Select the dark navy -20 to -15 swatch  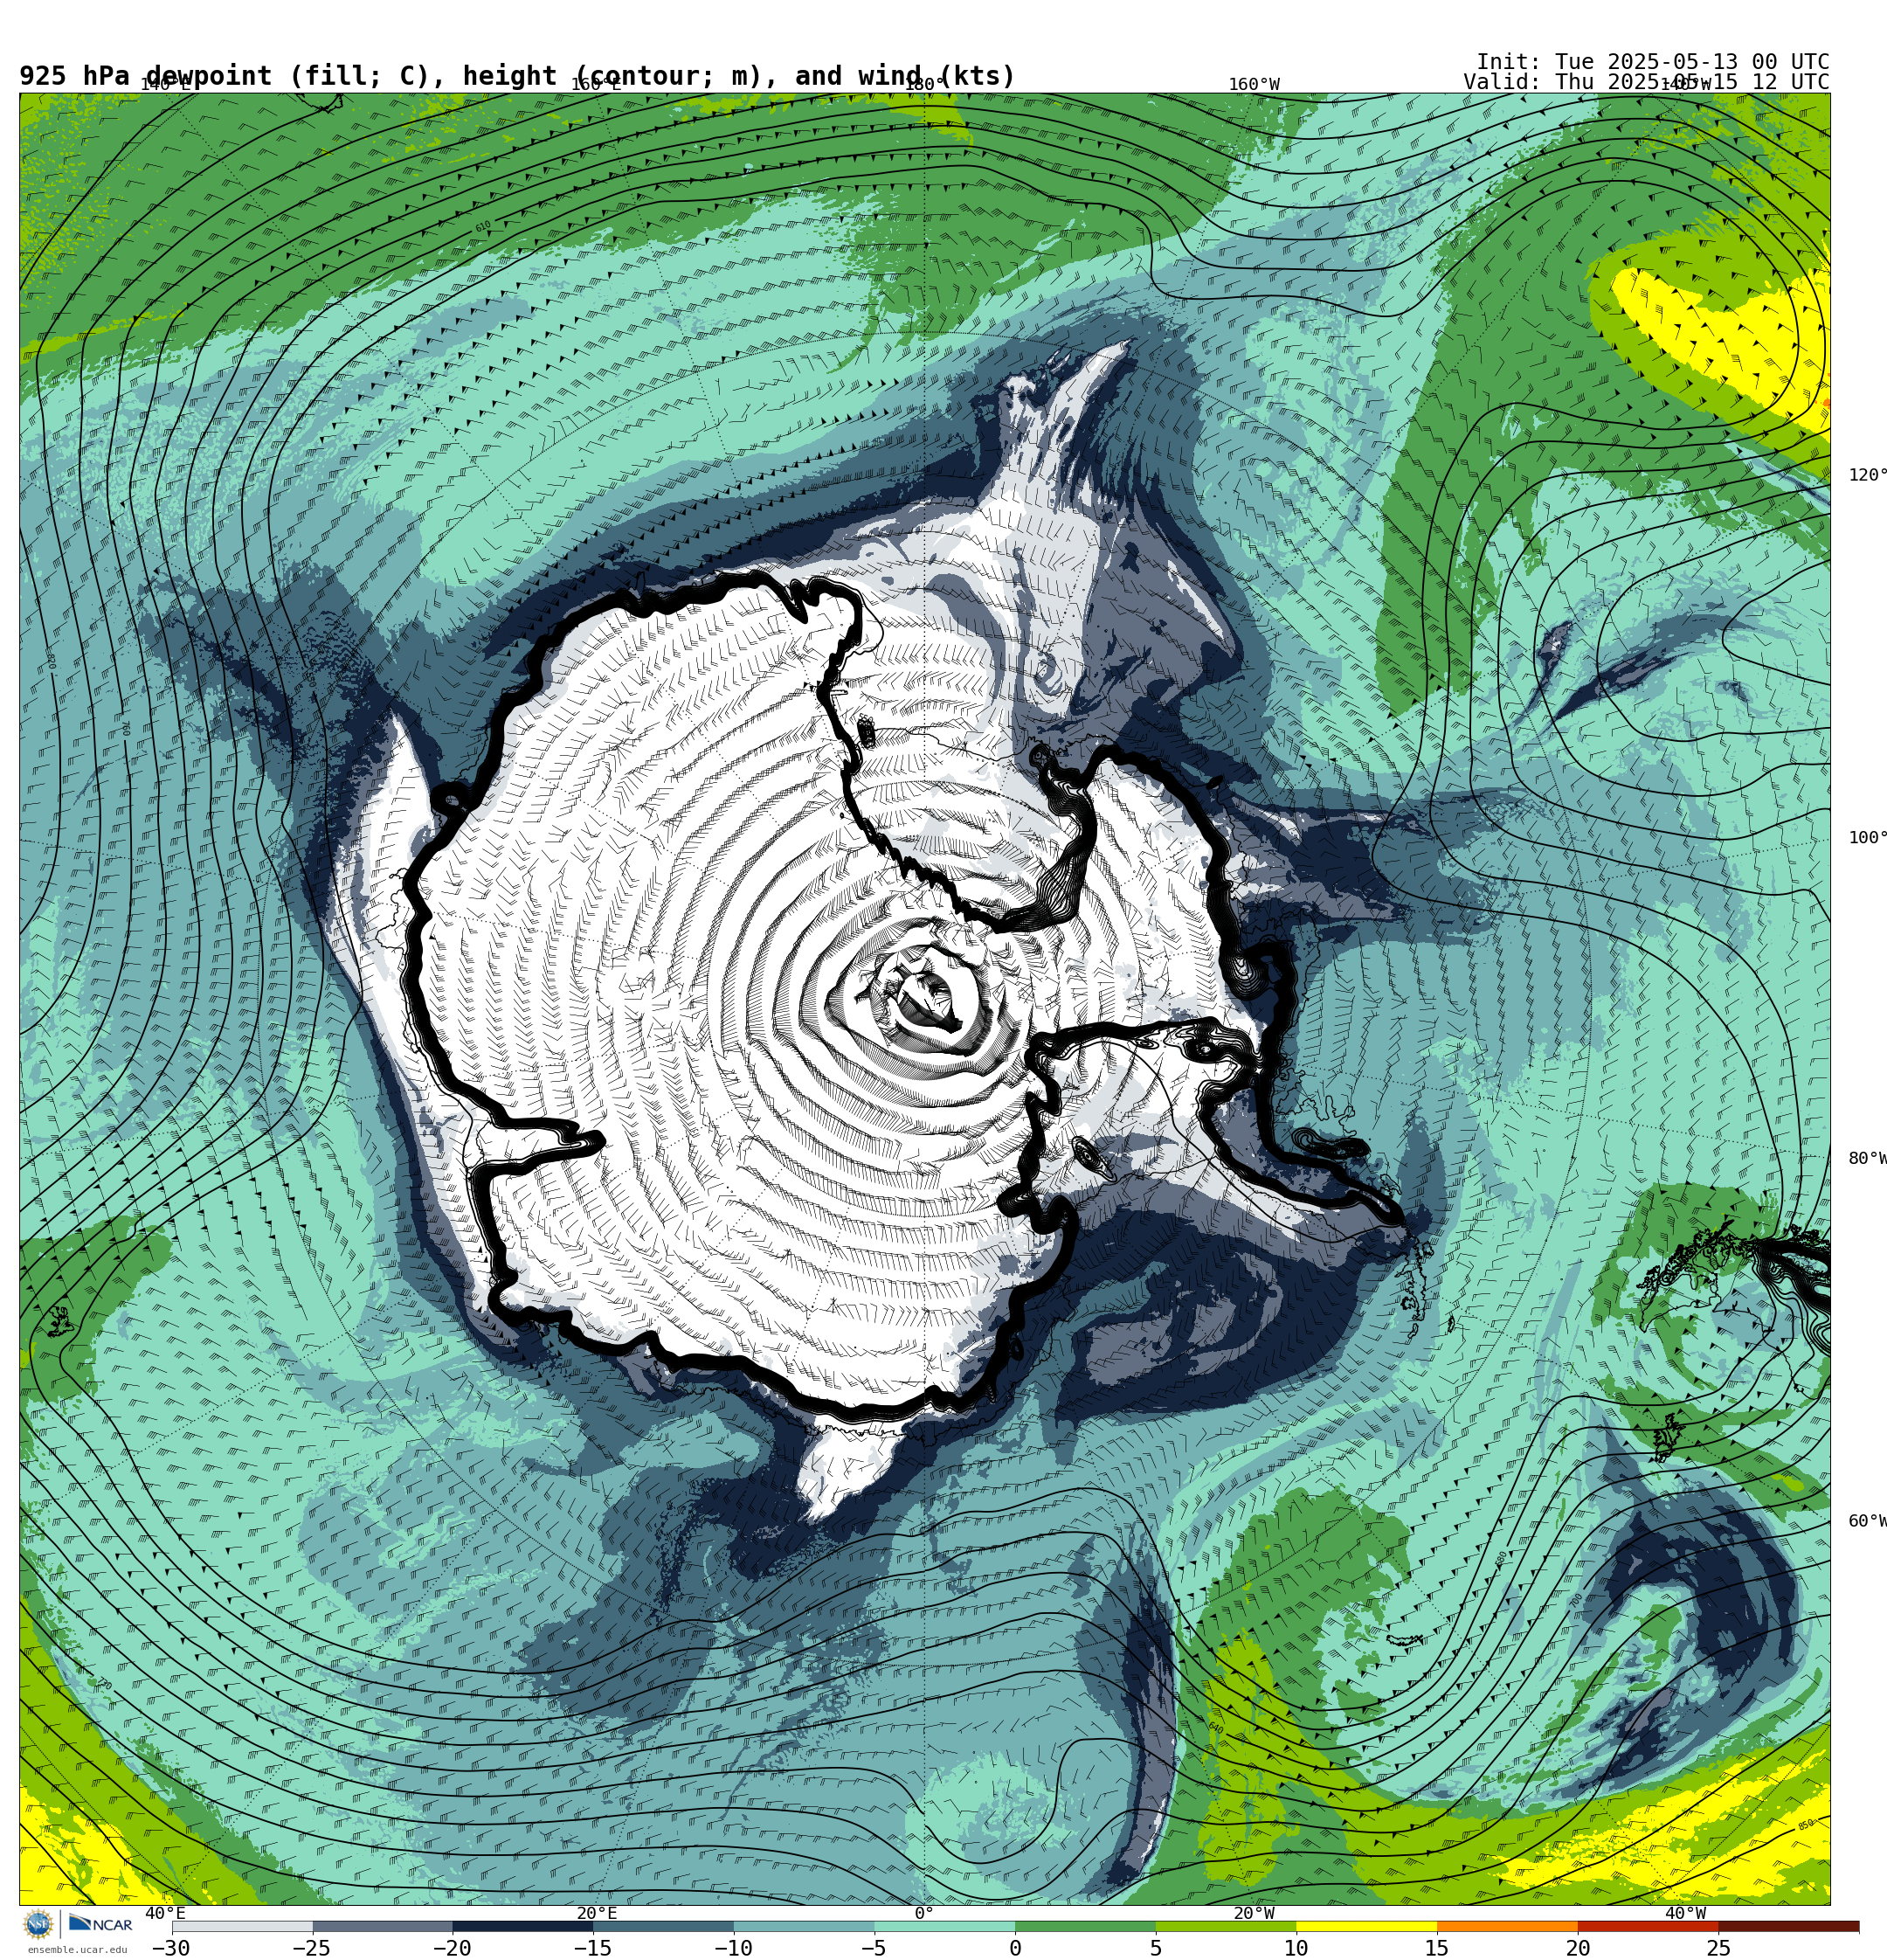tap(523, 1926)
